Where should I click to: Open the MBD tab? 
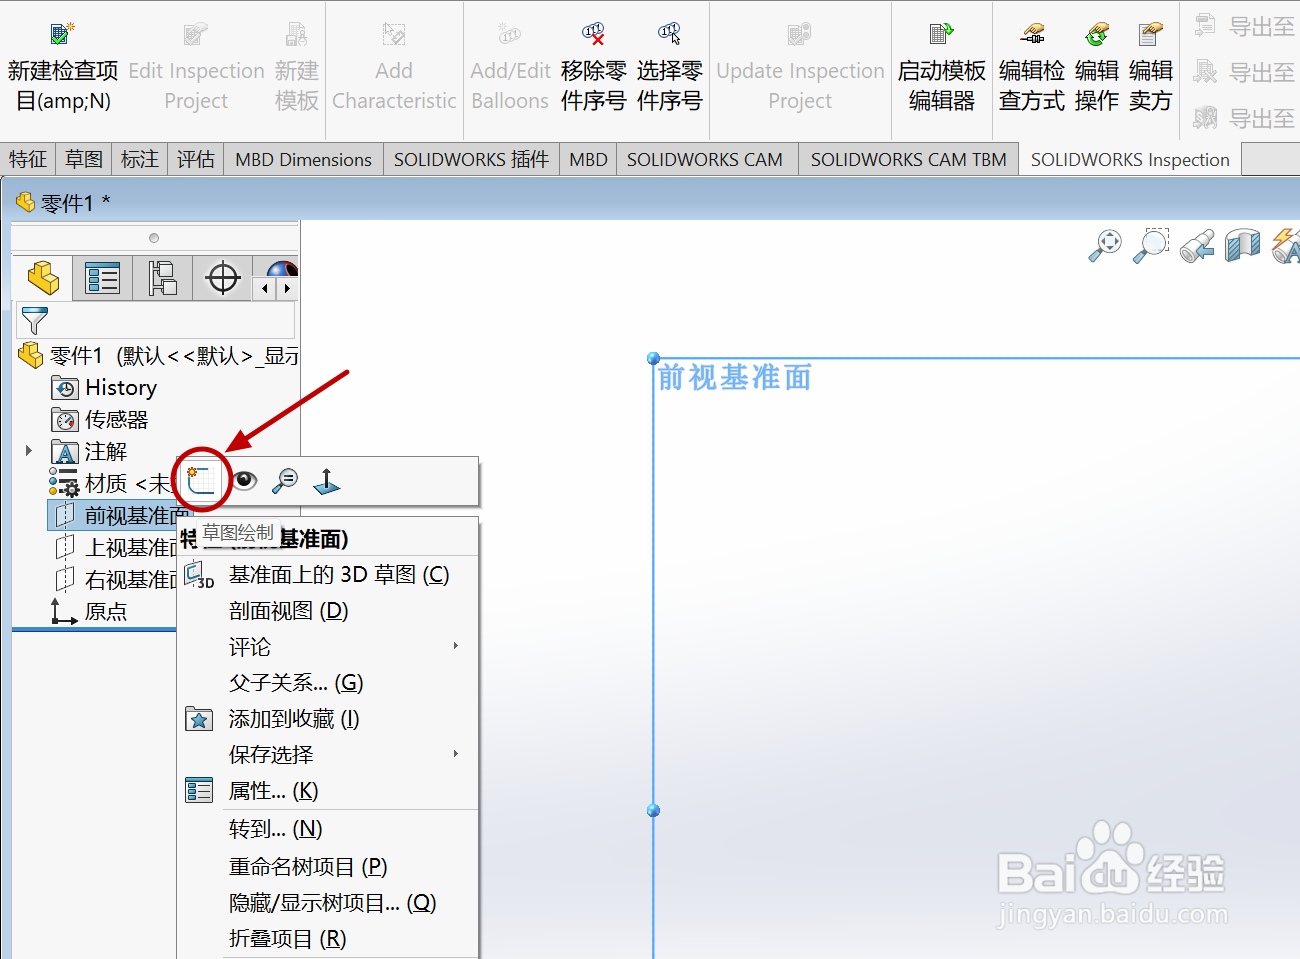[x=588, y=159]
